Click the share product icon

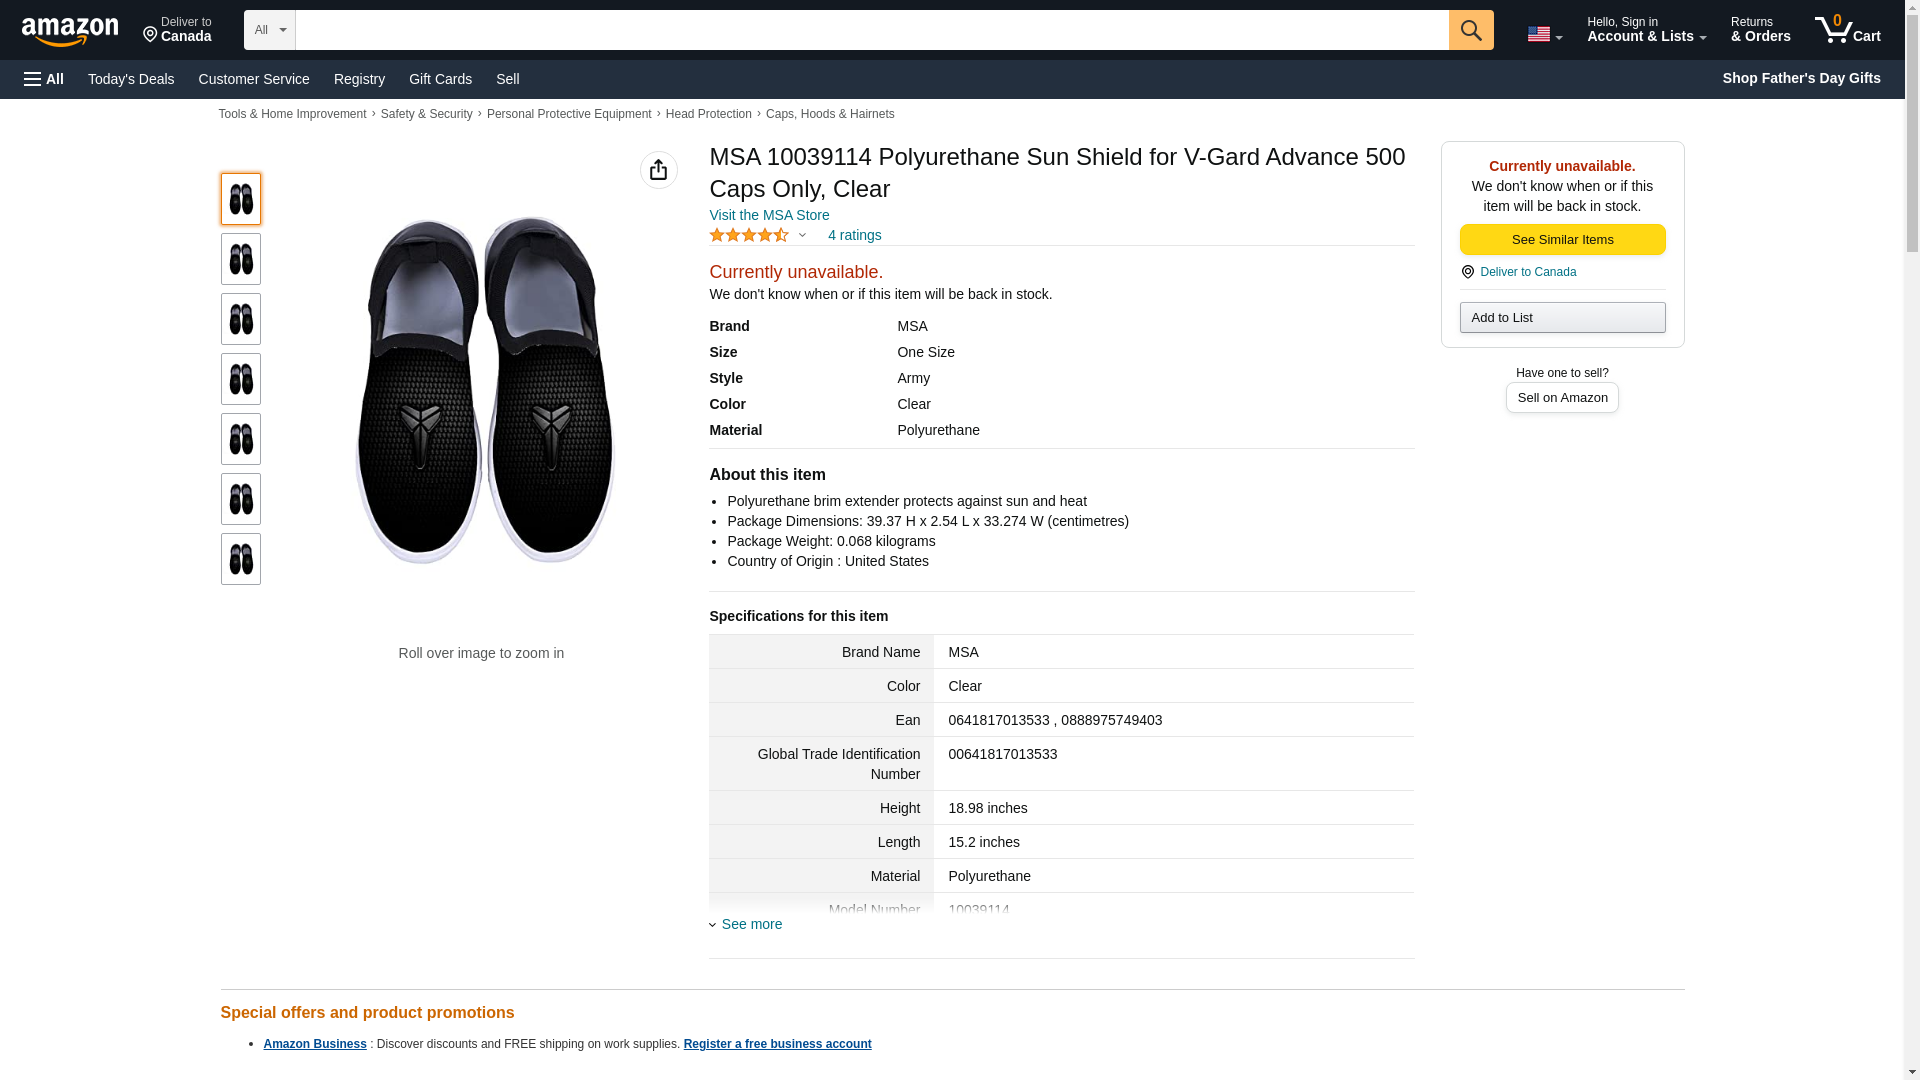[658, 170]
